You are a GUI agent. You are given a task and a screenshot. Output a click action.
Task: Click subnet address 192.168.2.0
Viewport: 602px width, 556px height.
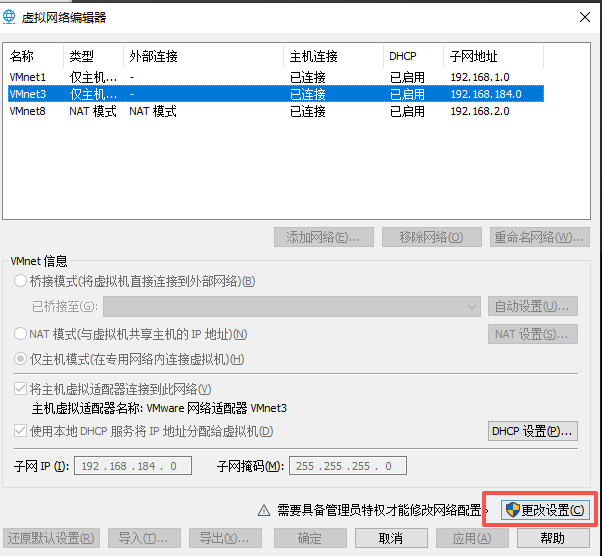(x=480, y=111)
